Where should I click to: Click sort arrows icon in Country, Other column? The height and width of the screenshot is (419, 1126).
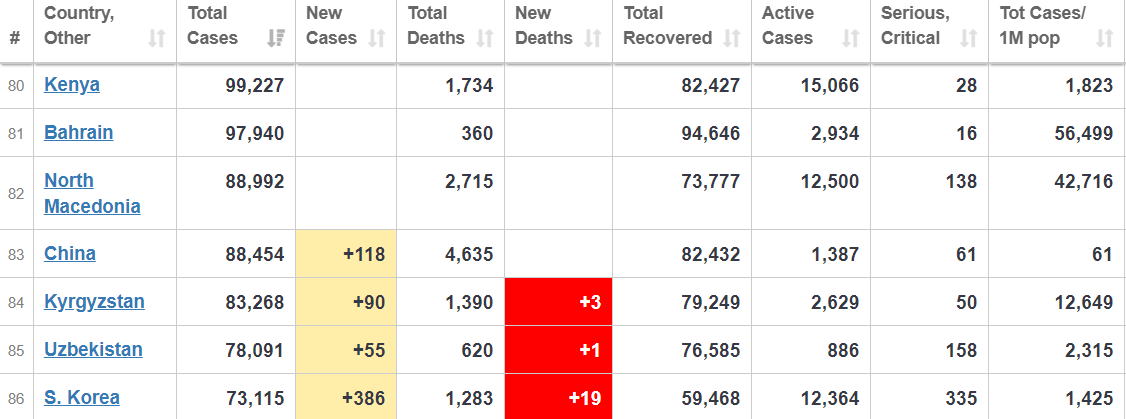(157, 39)
